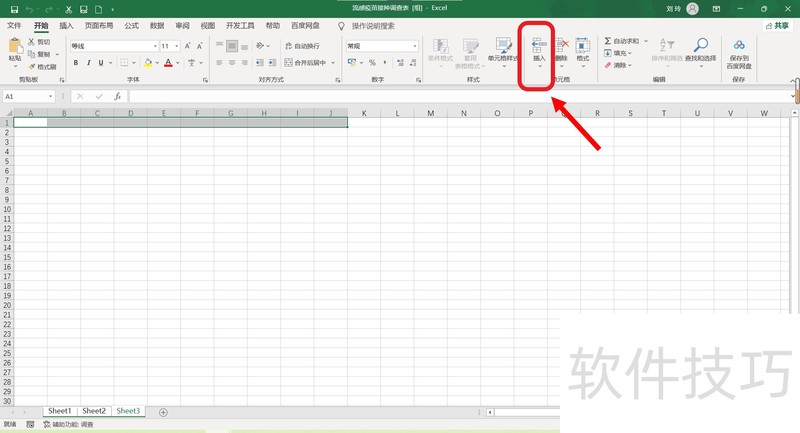Switch to the 页面布局 ribbon tab
The height and width of the screenshot is (433, 800).
[x=98, y=26]
